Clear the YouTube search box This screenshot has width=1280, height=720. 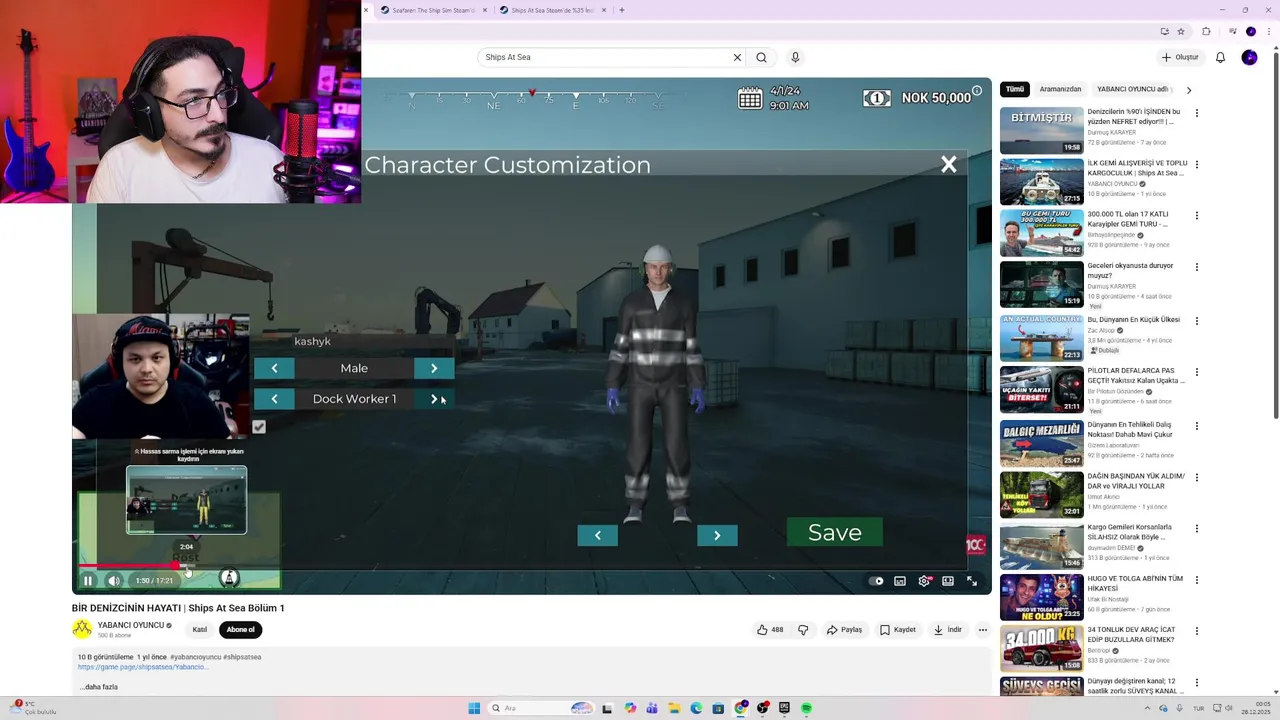click(737, 57)
